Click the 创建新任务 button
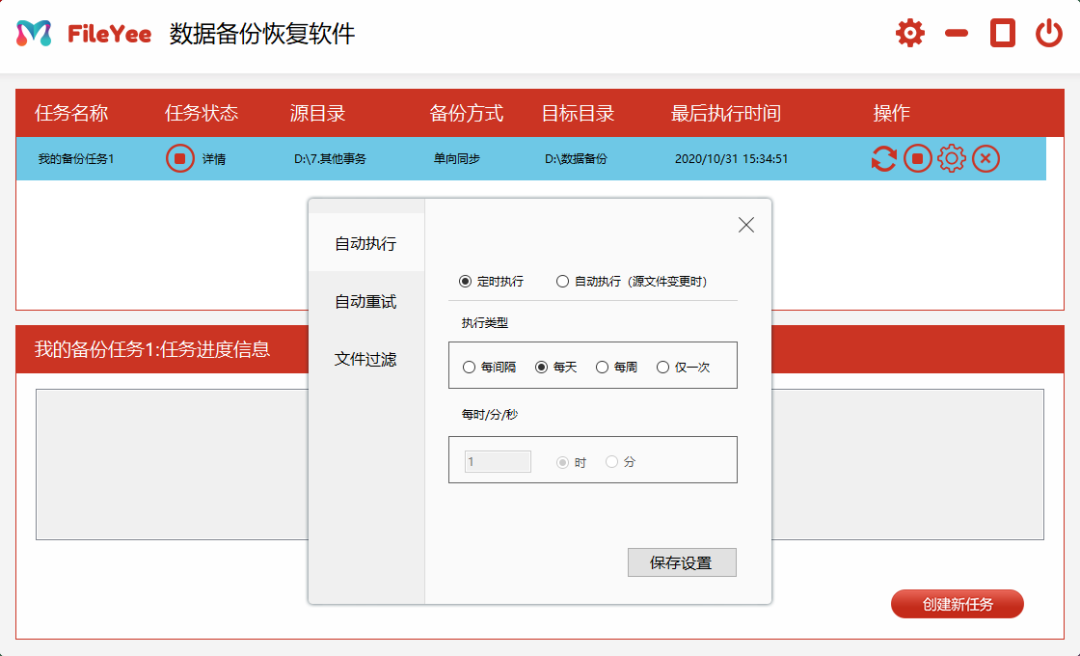 coord(957,604)
